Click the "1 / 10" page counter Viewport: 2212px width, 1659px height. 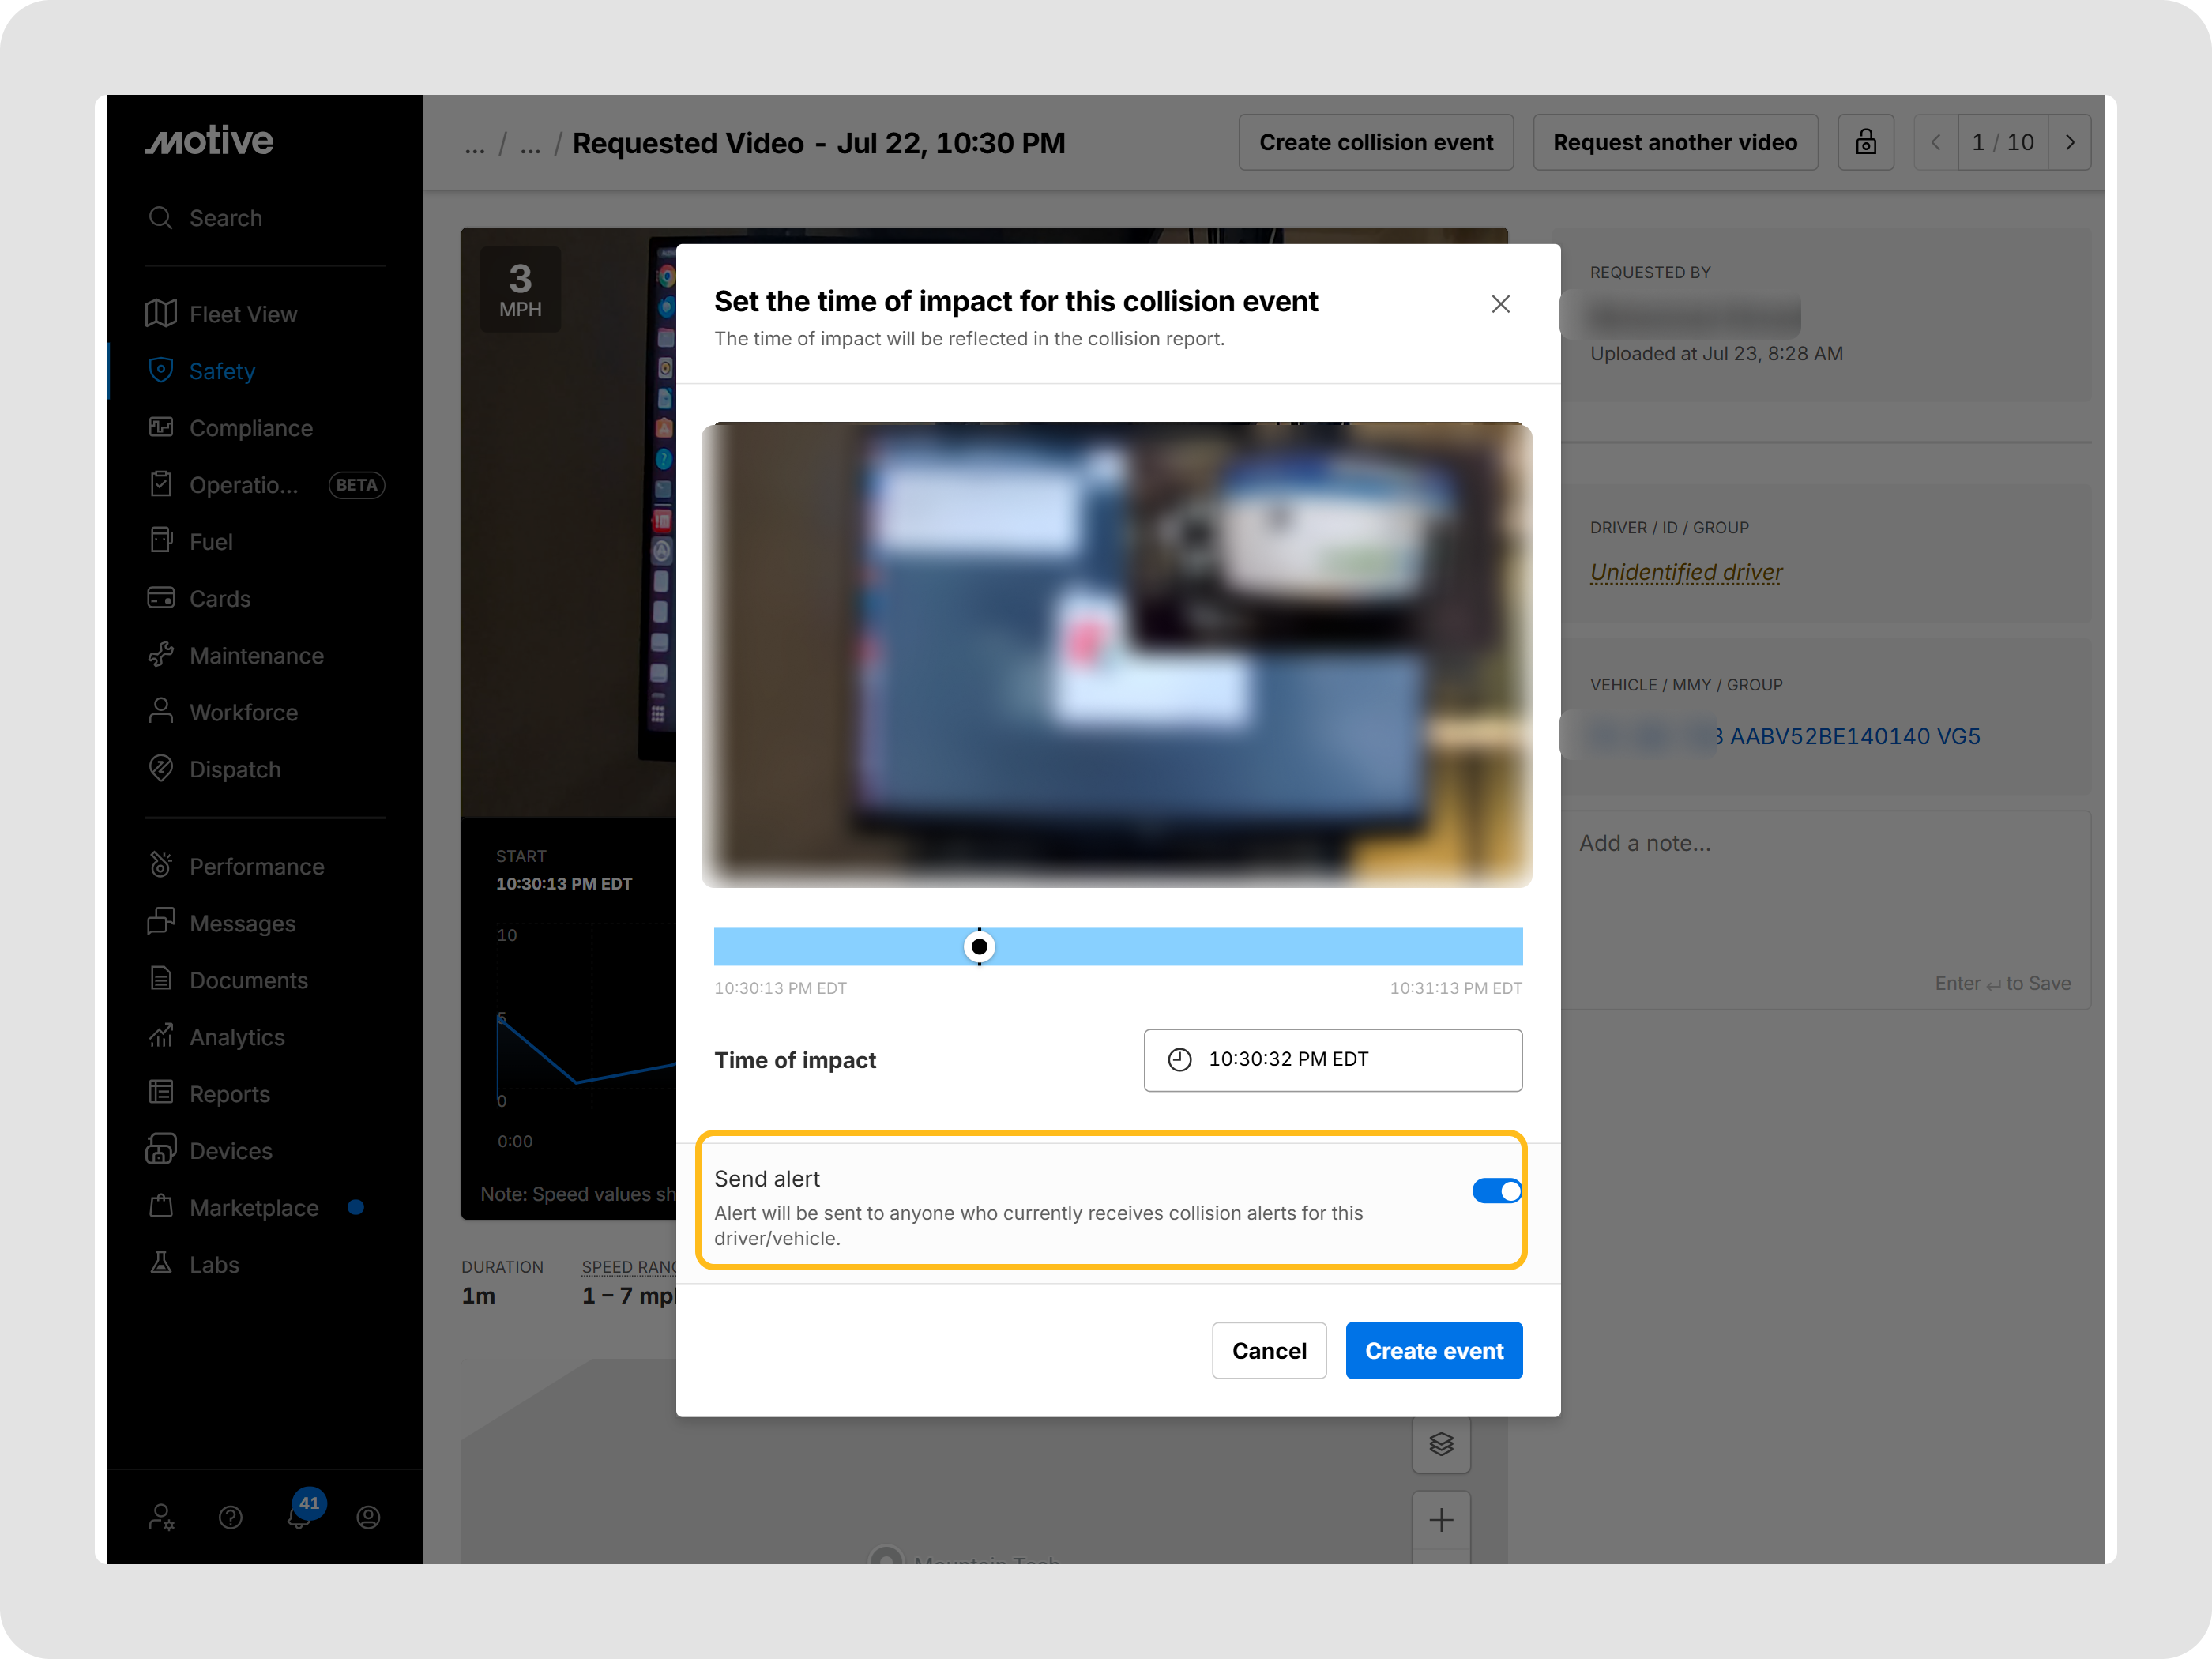tap(2003, 142)
